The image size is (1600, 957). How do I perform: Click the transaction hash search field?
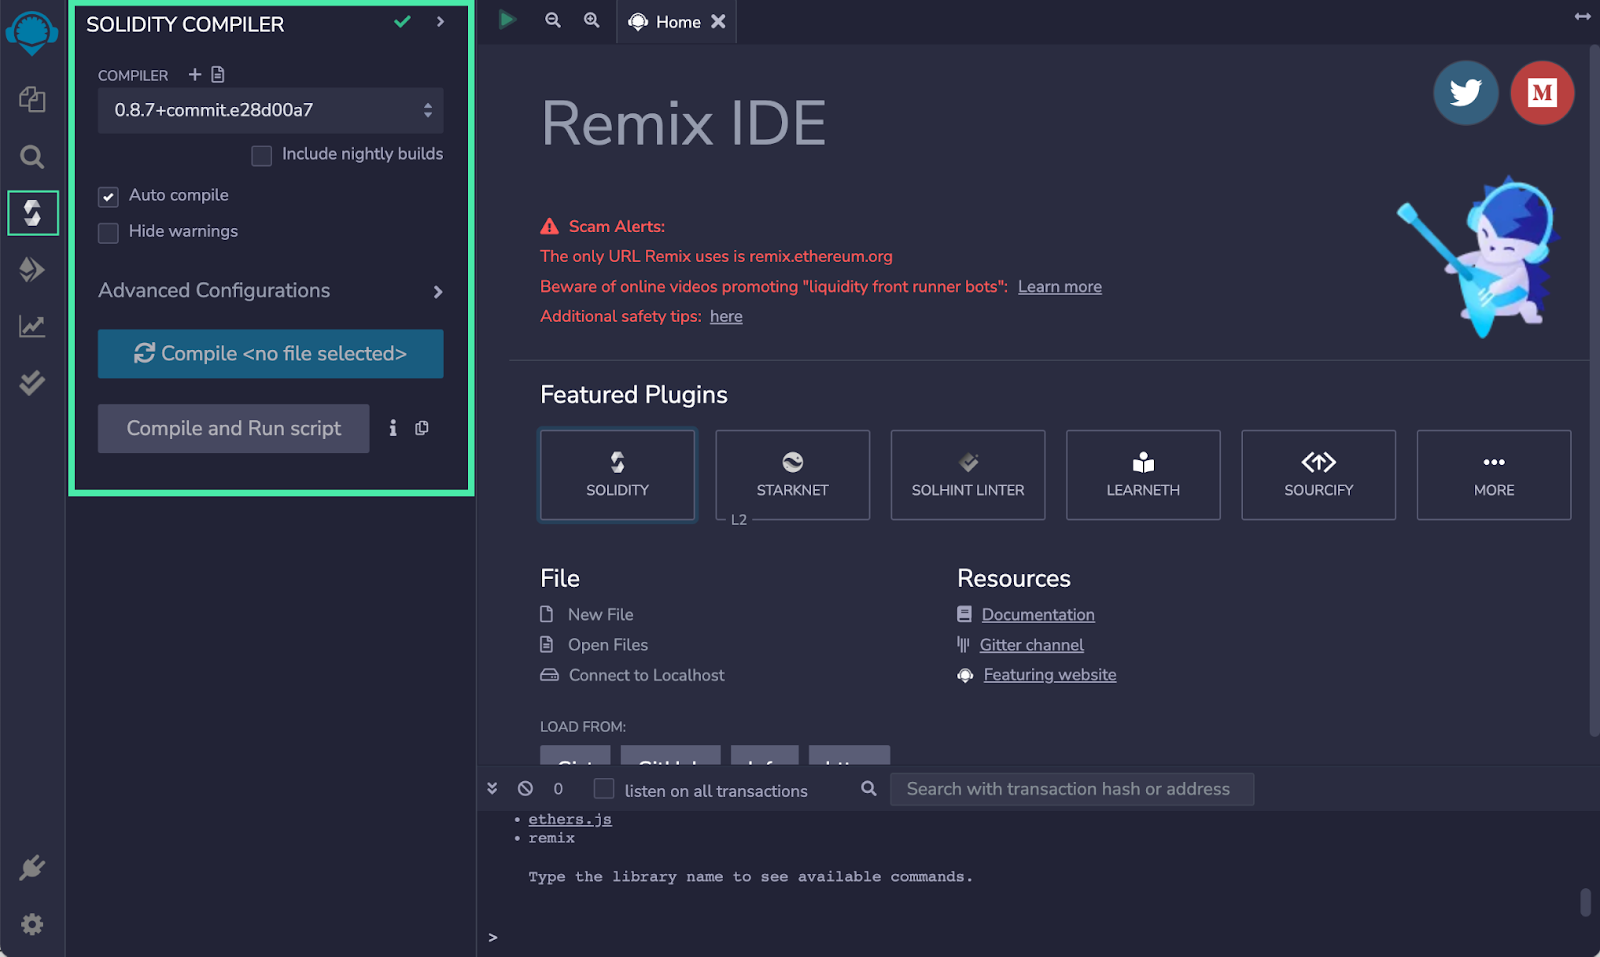(x=1071, y=789)
